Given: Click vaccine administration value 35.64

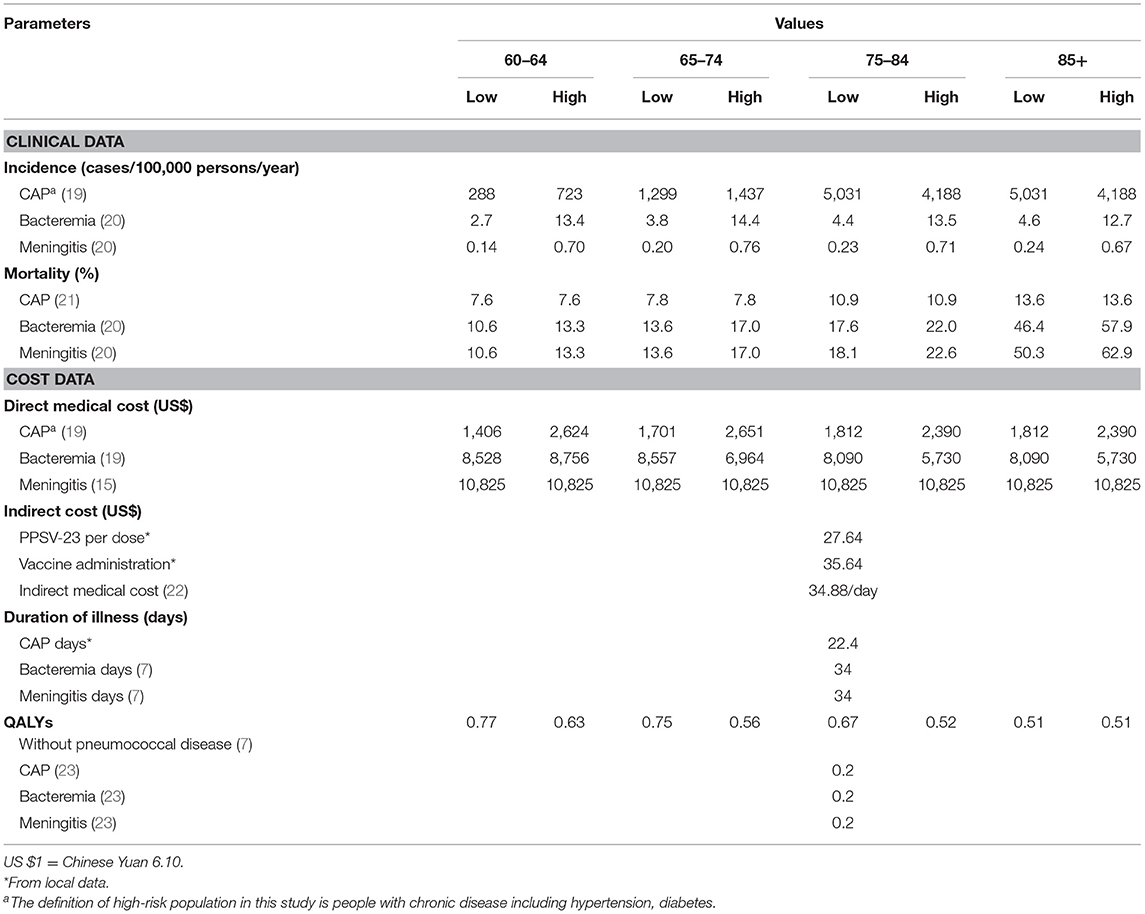Looking at the screenshot, I should click(843, 564).
